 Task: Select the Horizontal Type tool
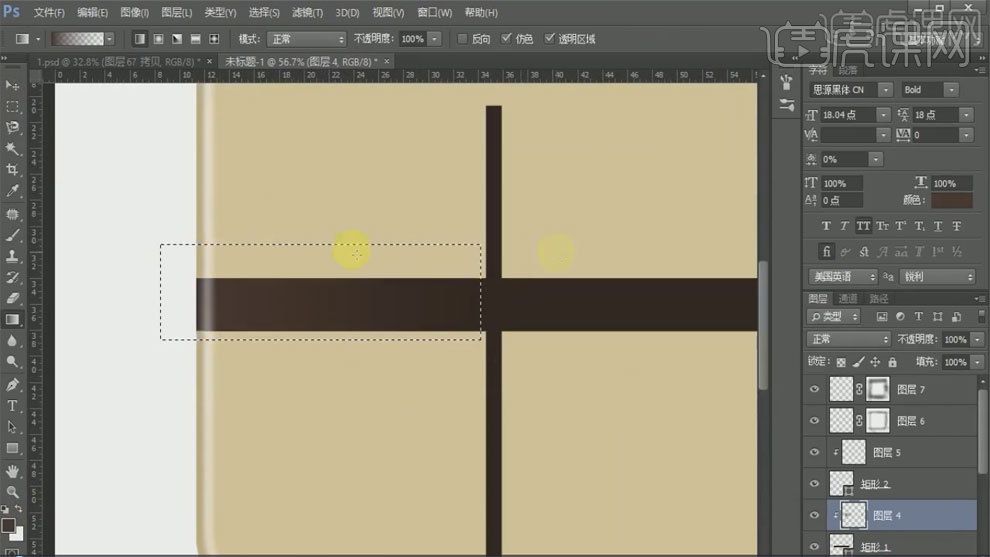pyautogui.click(x=13, y=405)
